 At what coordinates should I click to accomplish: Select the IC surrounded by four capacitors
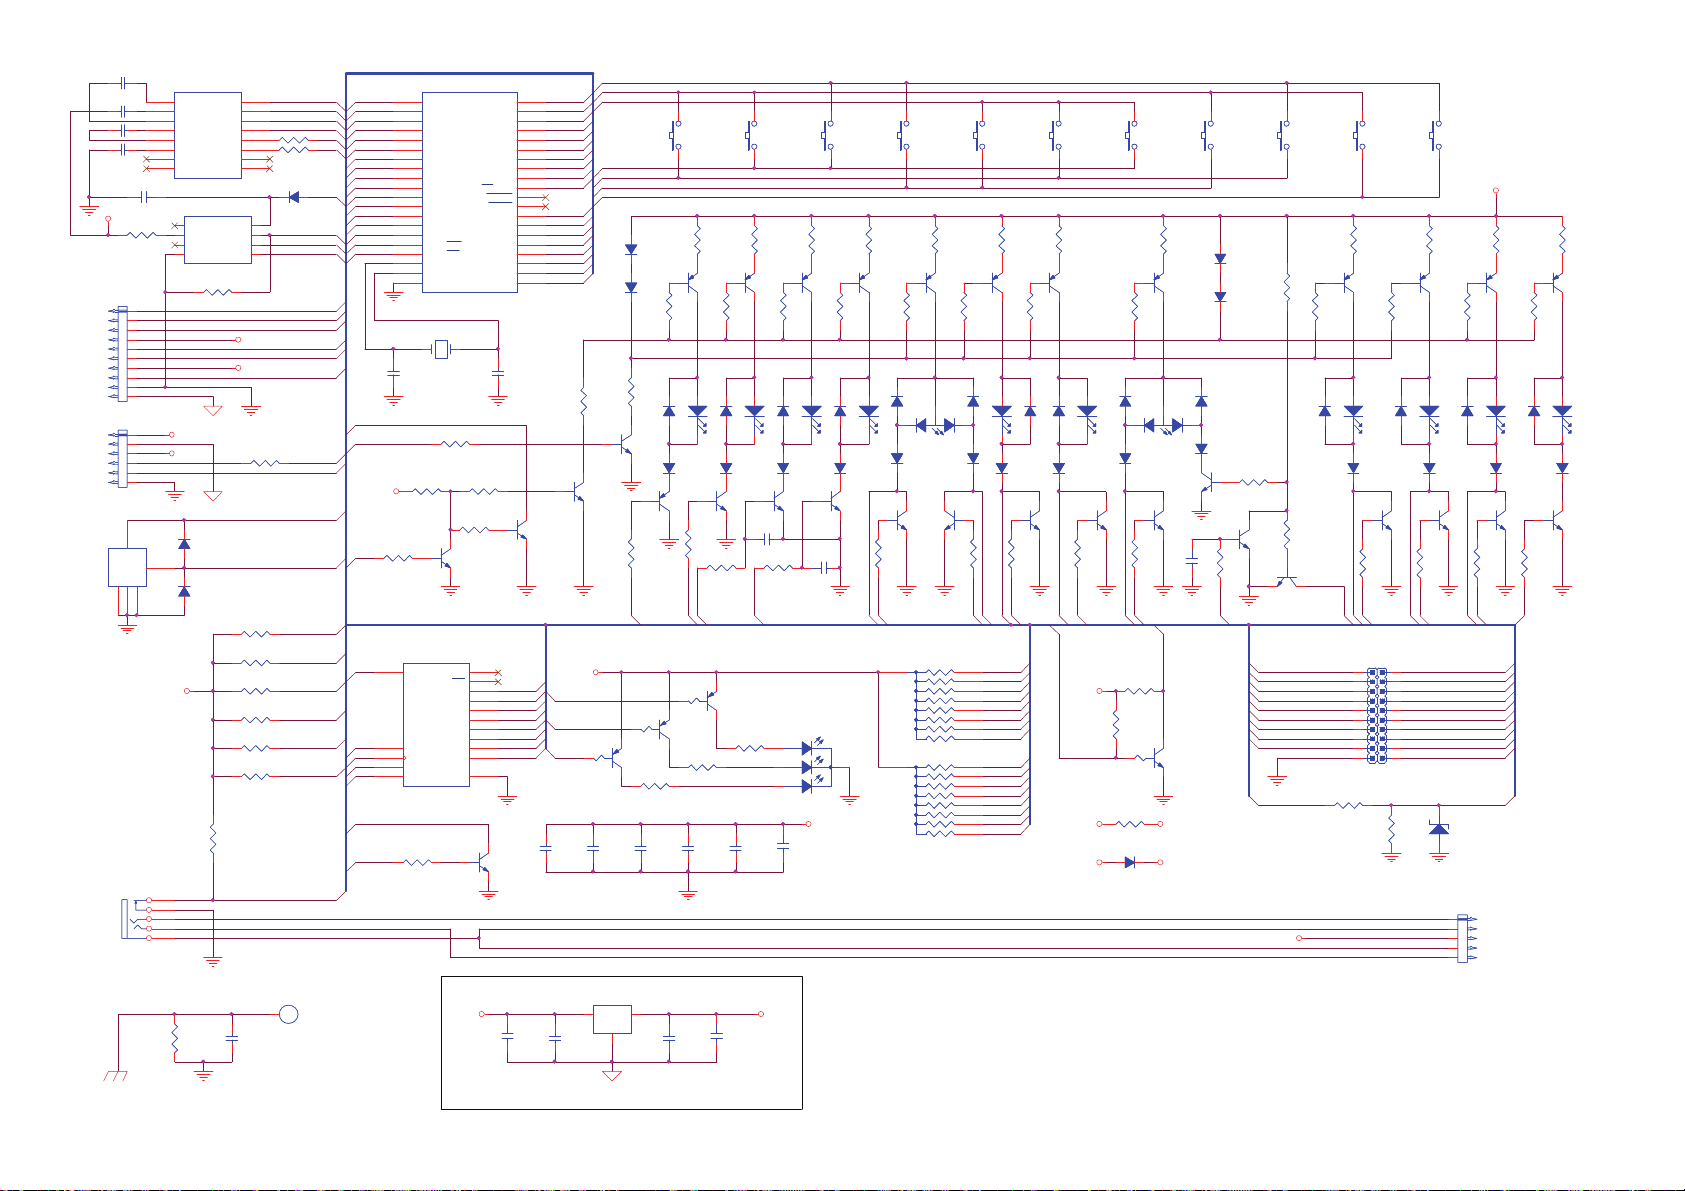(208, 135)
